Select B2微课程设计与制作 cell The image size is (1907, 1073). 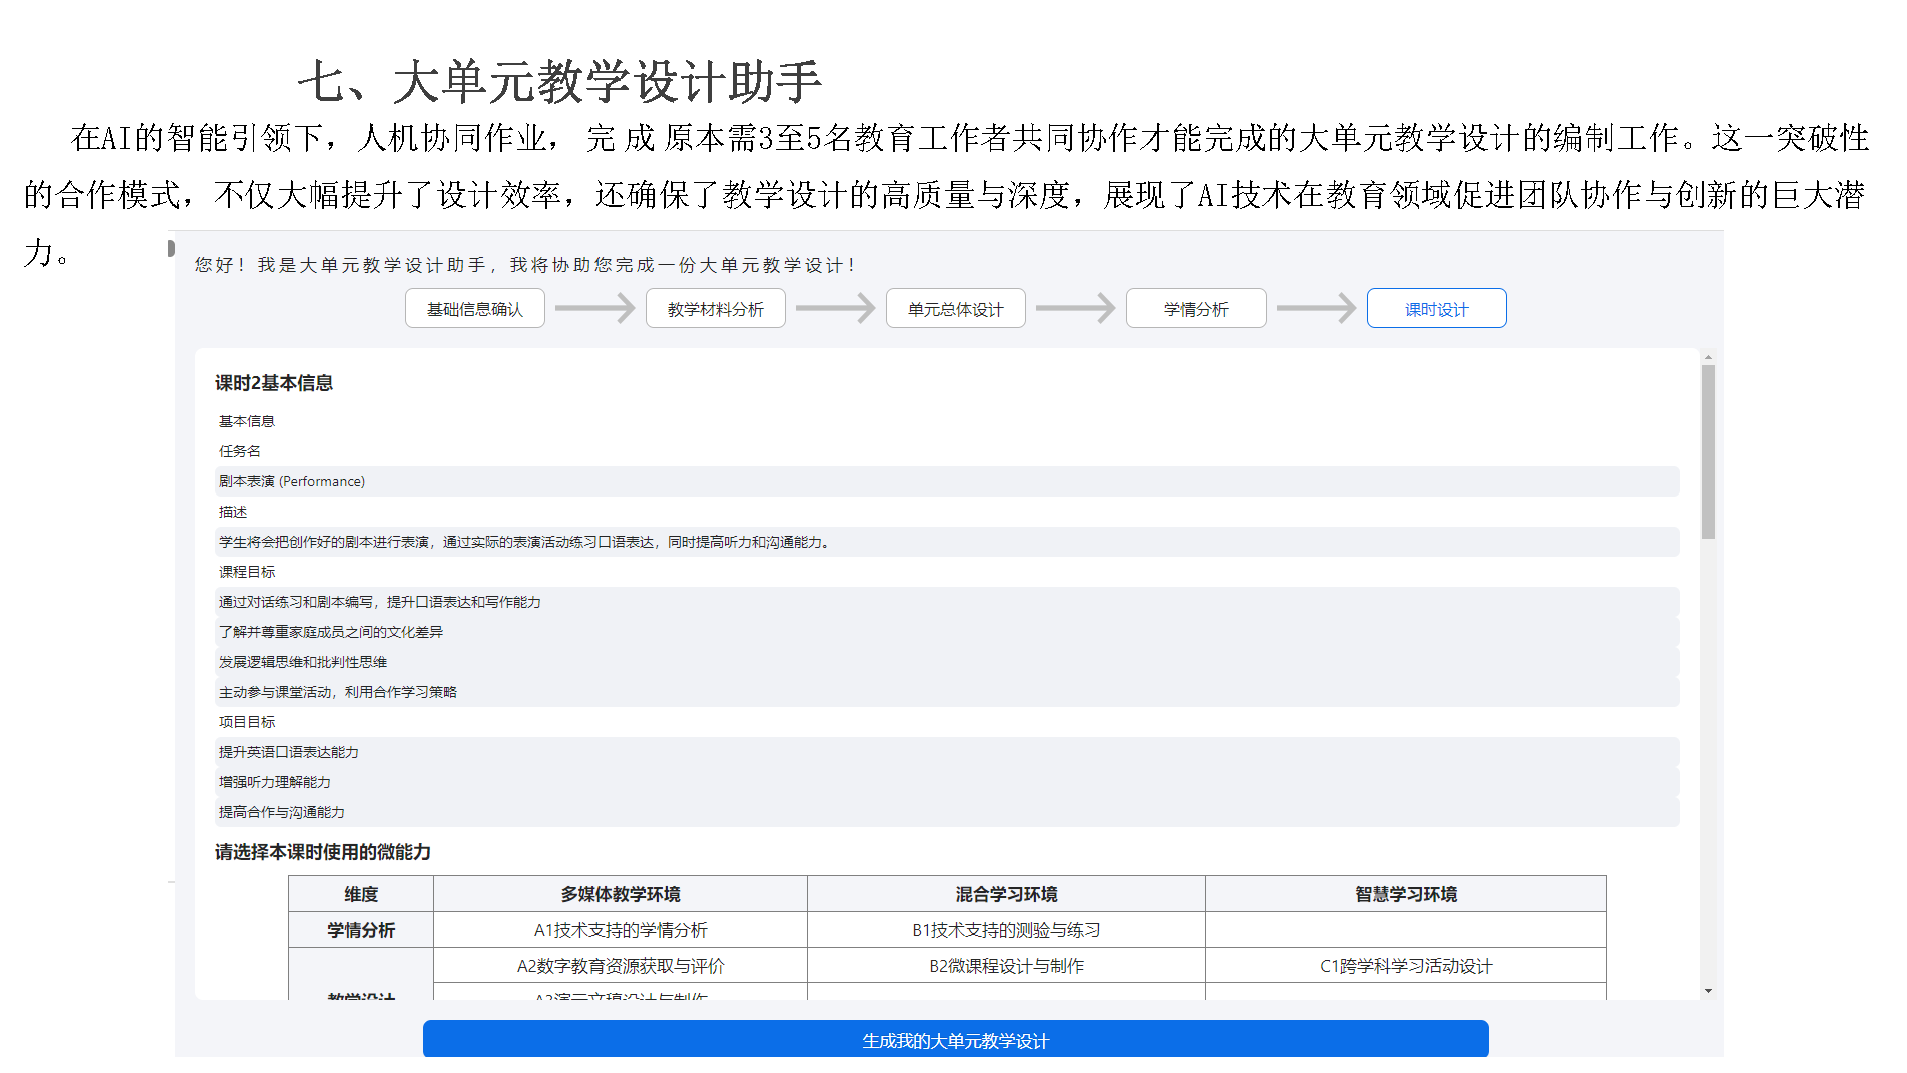point(1006,966)
